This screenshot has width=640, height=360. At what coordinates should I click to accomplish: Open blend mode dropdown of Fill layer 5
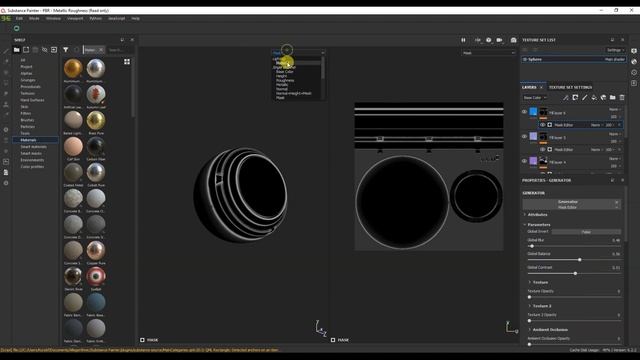pyautogui.click(x=615, y=134)
